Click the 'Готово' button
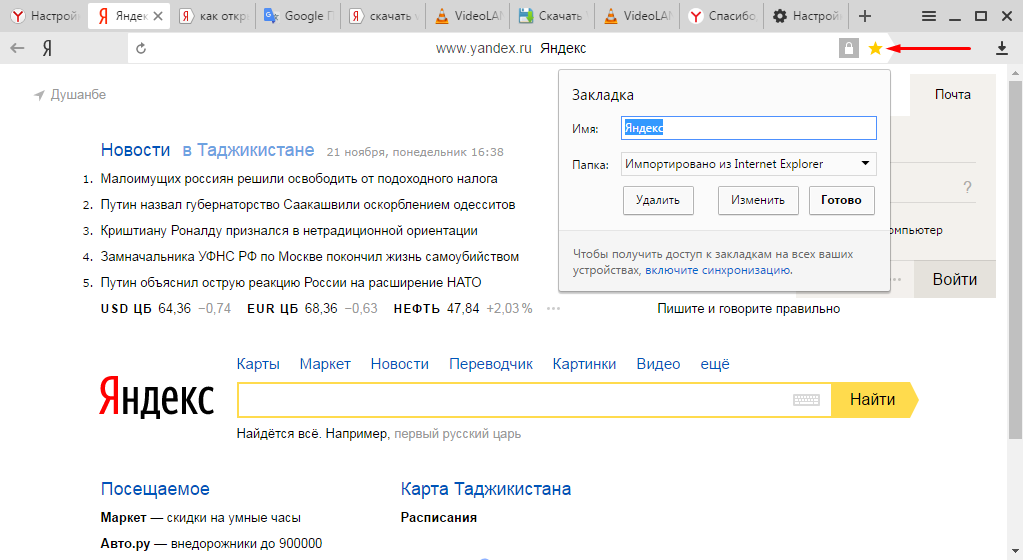This screenshot has height=560, width=1023. (x=841, y=200)
